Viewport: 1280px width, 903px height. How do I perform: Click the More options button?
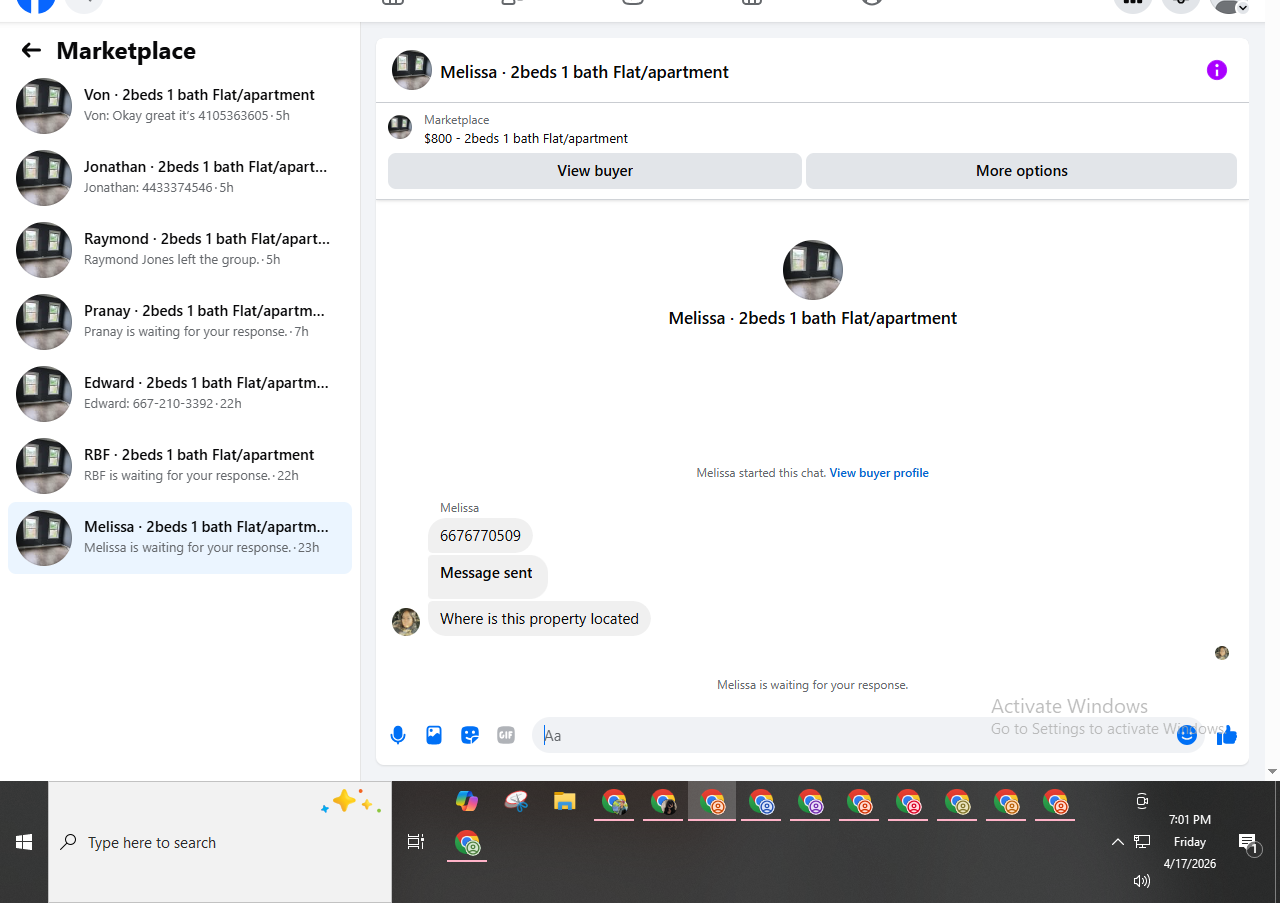(1021, 171)
